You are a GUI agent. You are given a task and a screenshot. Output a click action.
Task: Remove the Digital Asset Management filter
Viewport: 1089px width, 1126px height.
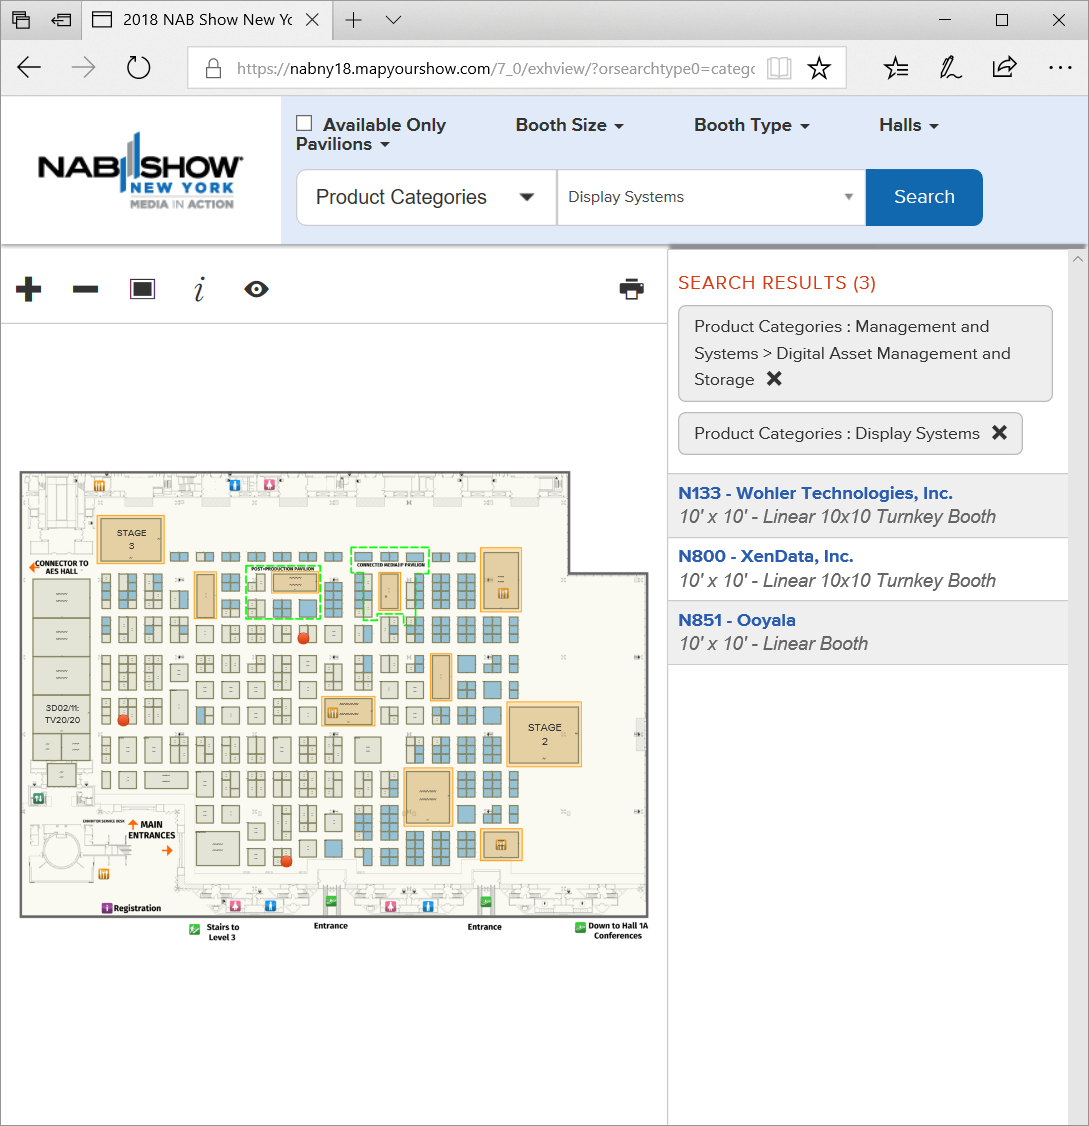click(x=774, y=379)
